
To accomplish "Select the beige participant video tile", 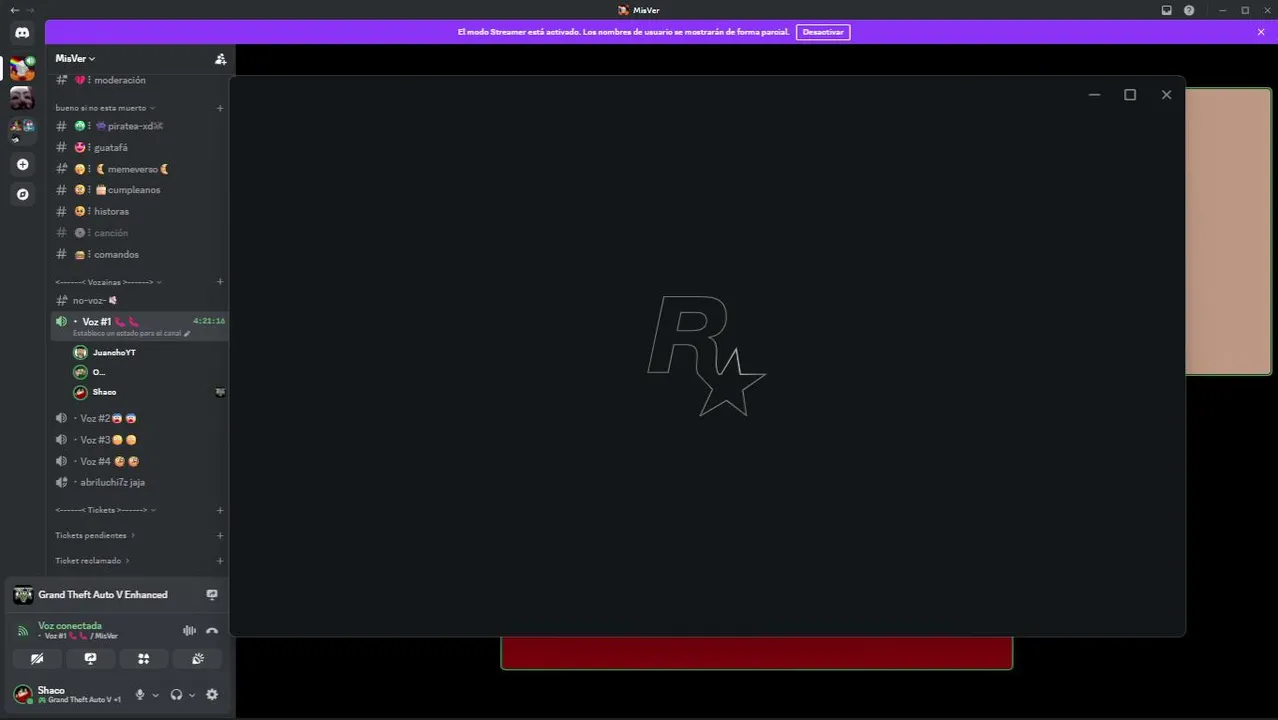I will pos(1229,232).
